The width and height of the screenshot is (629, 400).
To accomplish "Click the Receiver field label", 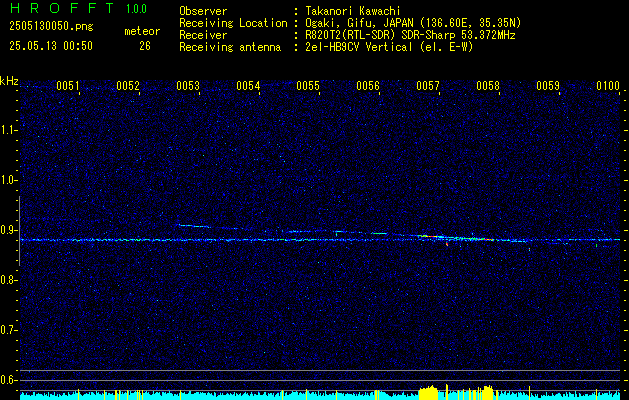I will coord(203,35).
